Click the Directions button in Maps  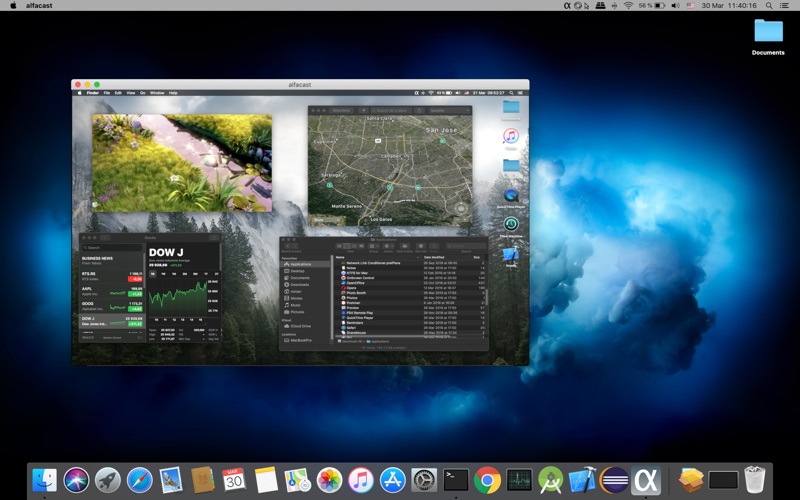(x=341, y=110)
